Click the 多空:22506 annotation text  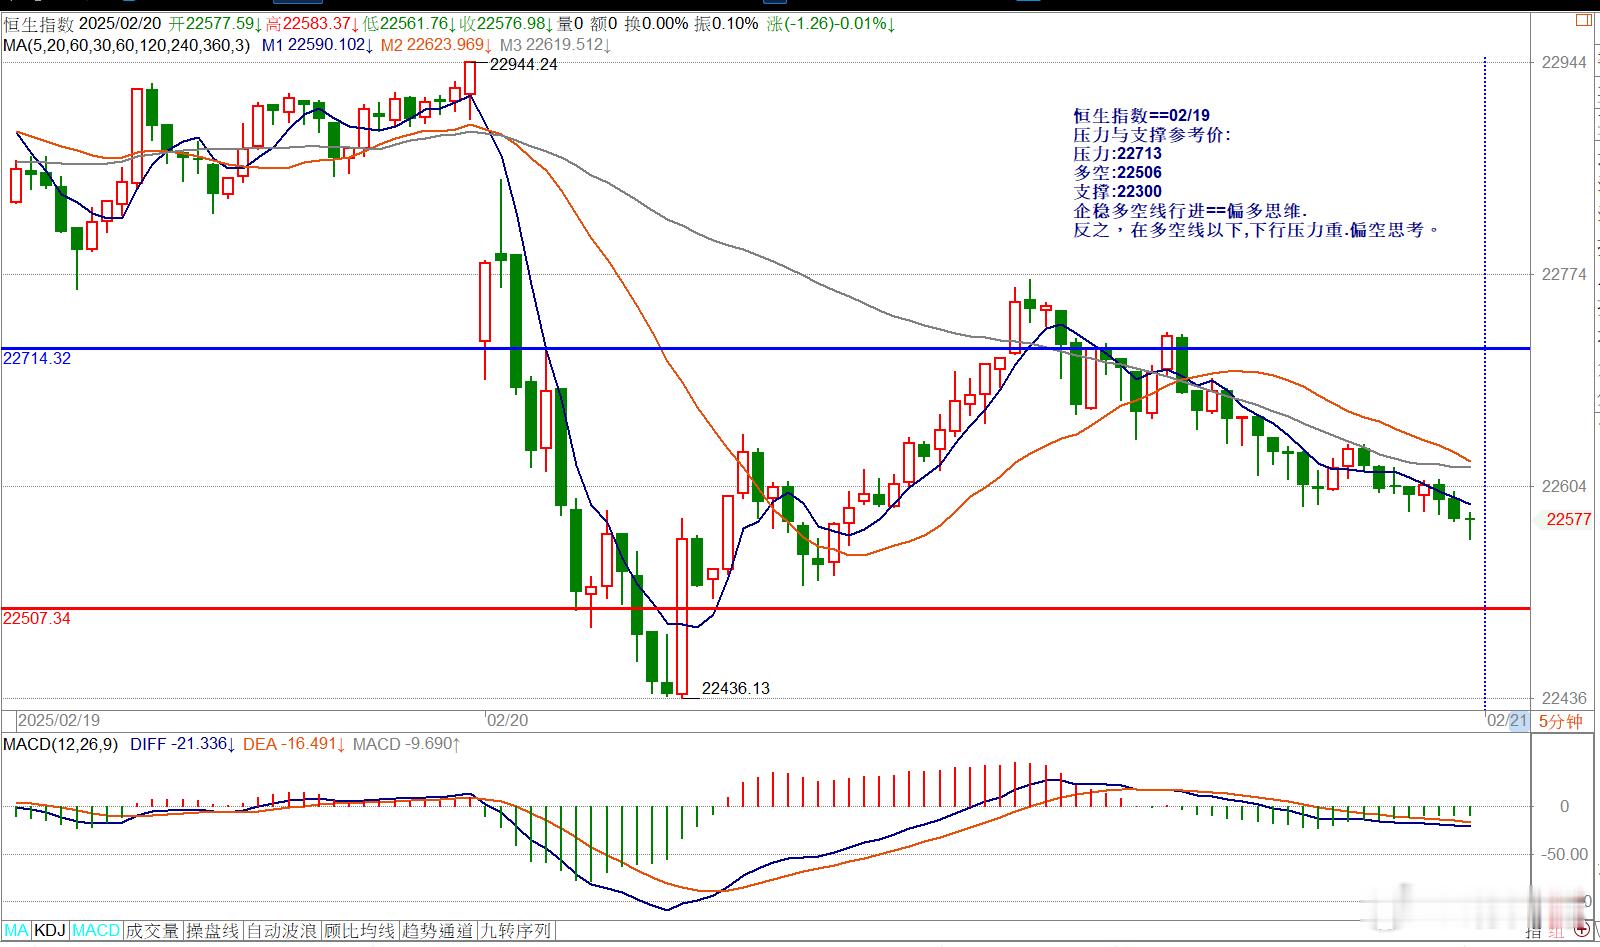pyautogui.click(x=1117, y=173)
